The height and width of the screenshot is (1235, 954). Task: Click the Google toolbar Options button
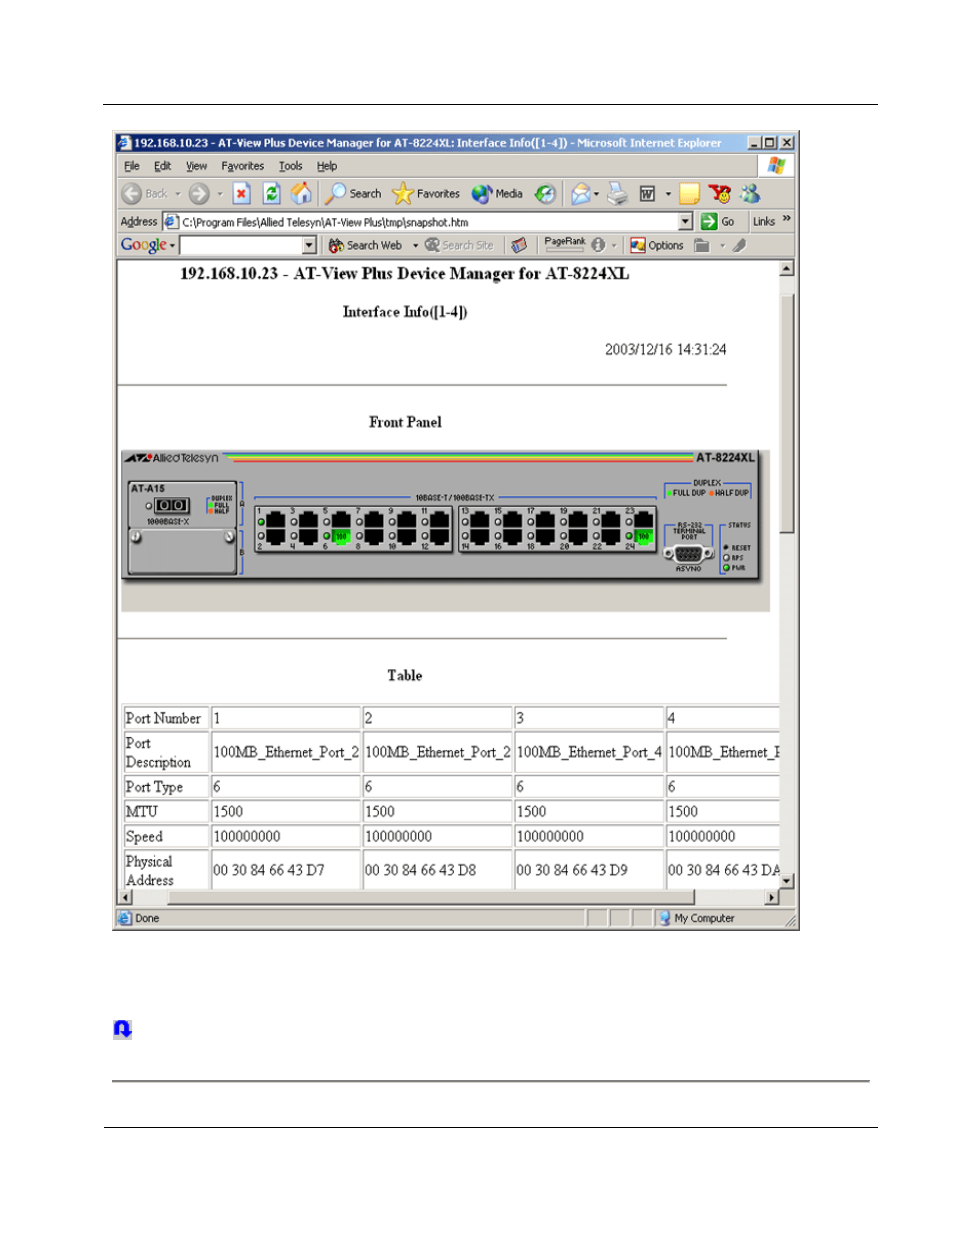click(x=657, y=245)
